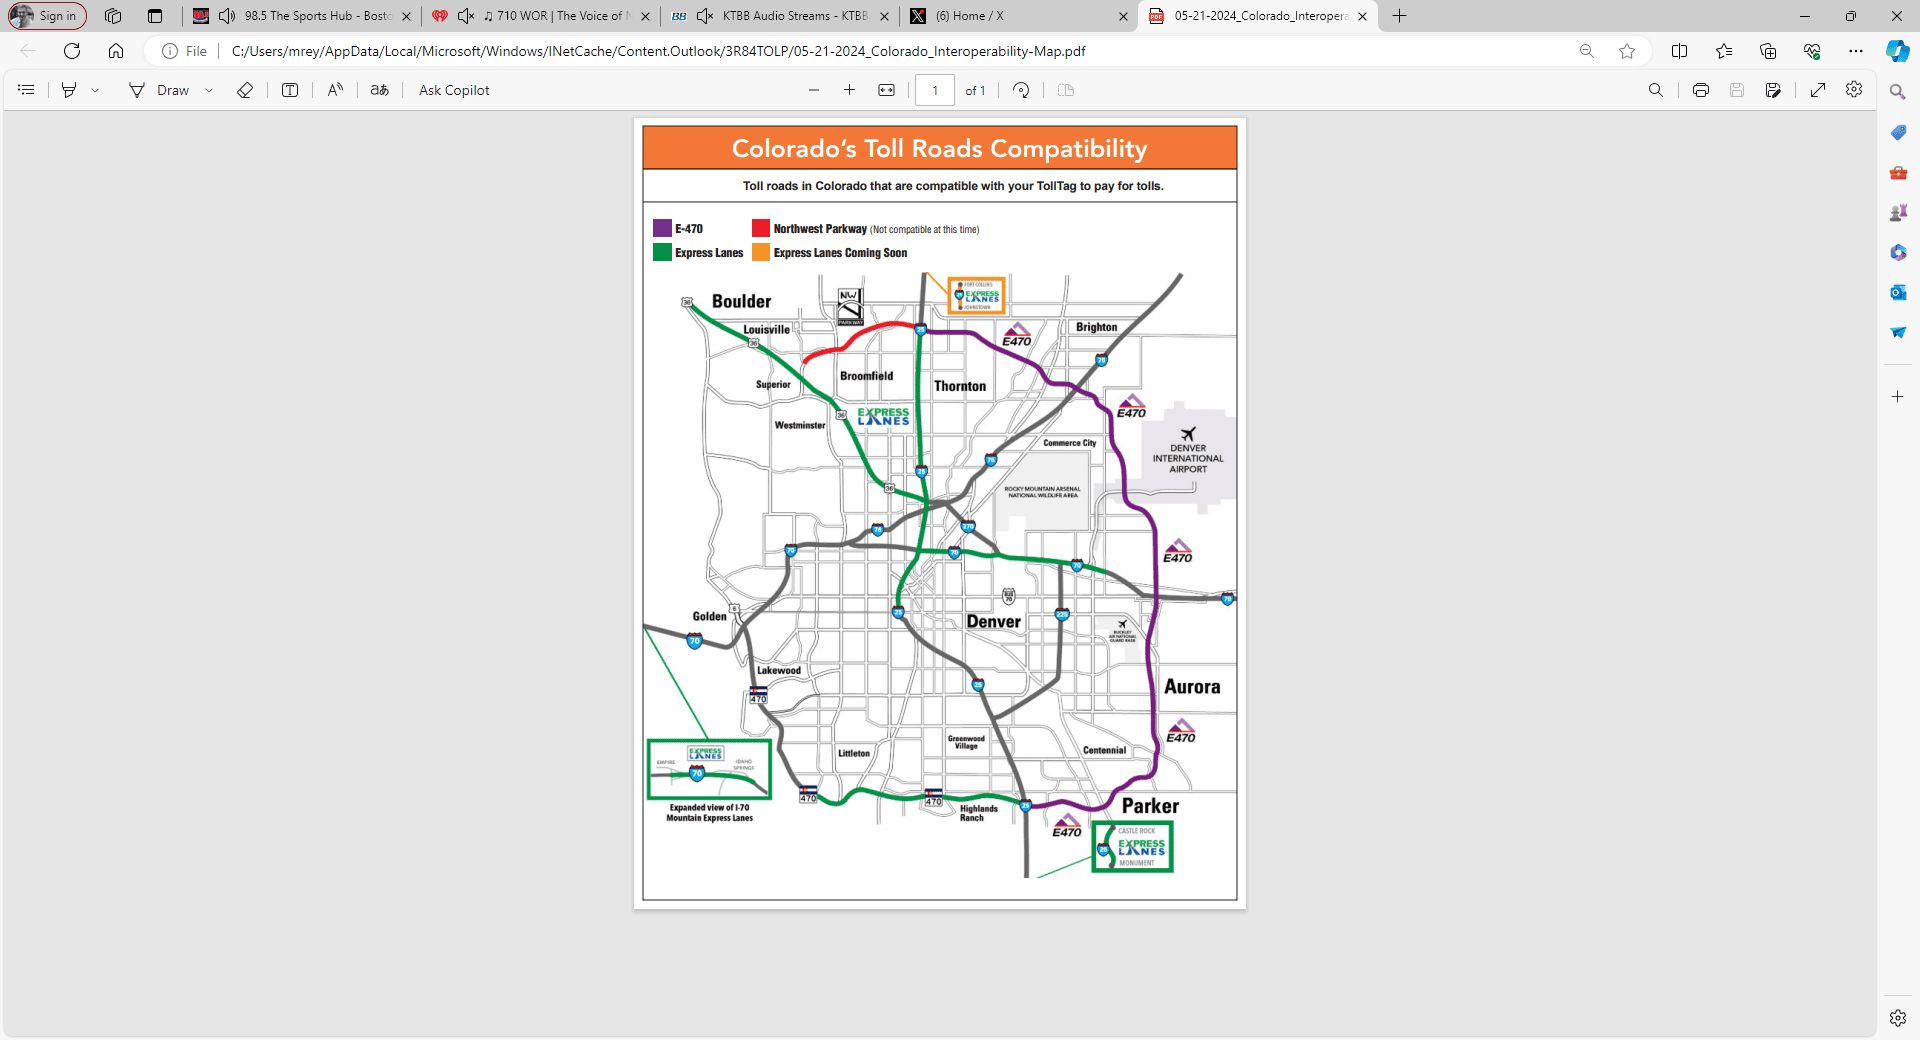Add this page to favorites
This screenshot has width=1920, height=1040.
(x=1627, y=51)
